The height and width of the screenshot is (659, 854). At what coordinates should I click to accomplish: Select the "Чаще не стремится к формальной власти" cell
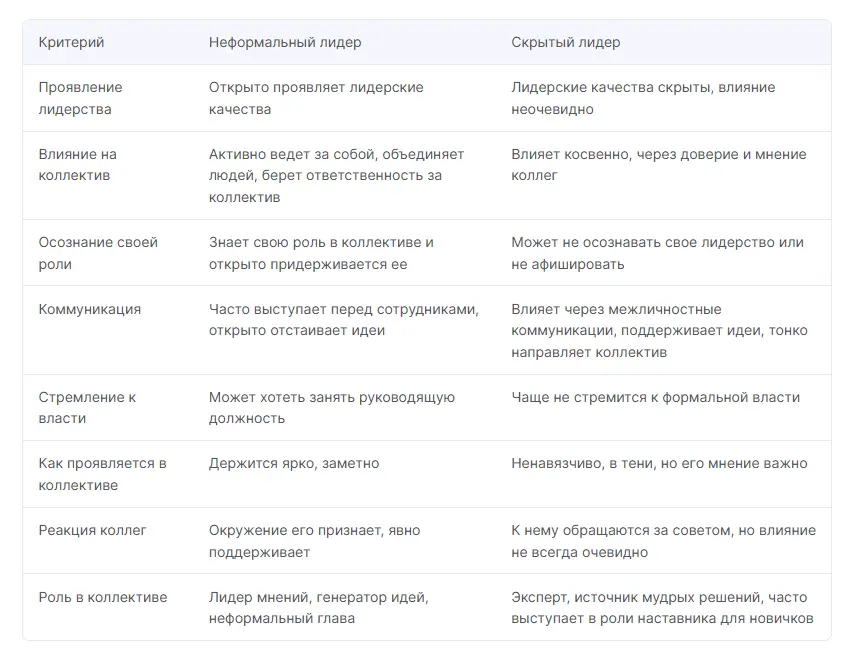[655, 397]
